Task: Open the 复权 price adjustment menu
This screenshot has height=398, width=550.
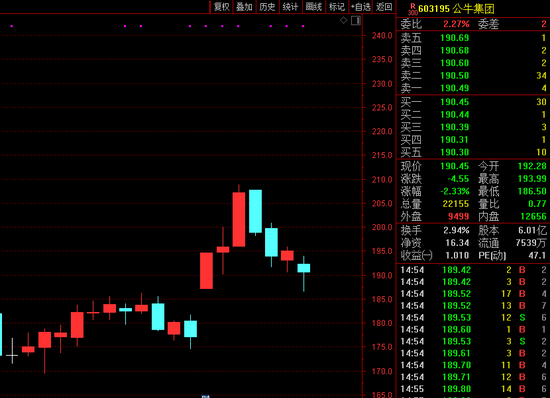Action: 221,7
